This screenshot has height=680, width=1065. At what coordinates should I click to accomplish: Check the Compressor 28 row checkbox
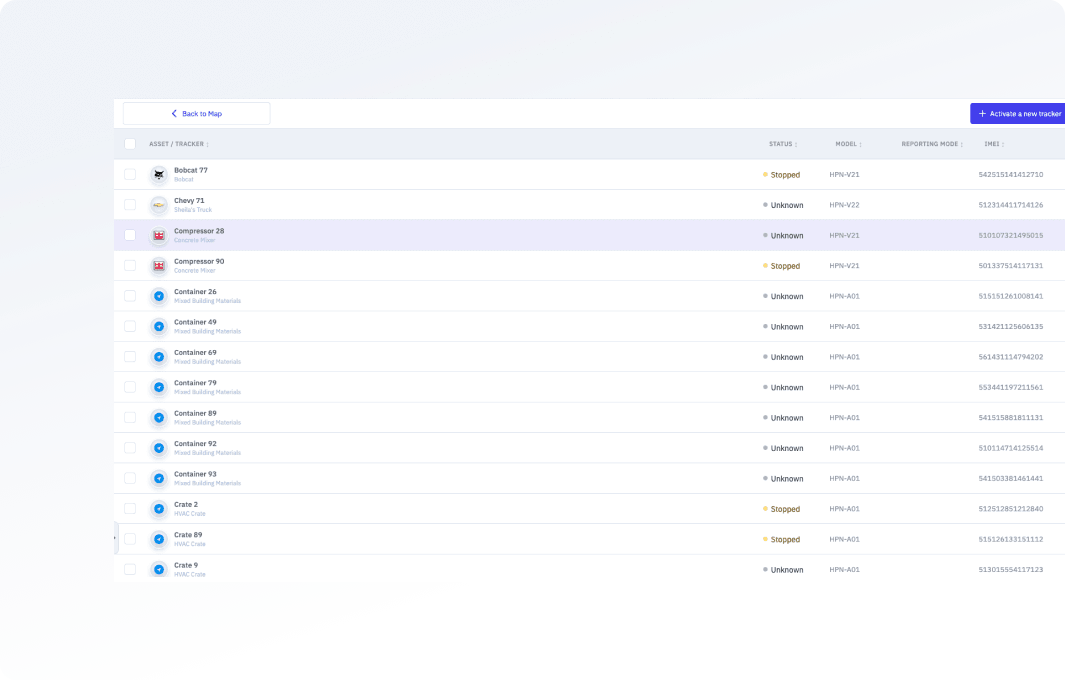click(x=130, y=235)
